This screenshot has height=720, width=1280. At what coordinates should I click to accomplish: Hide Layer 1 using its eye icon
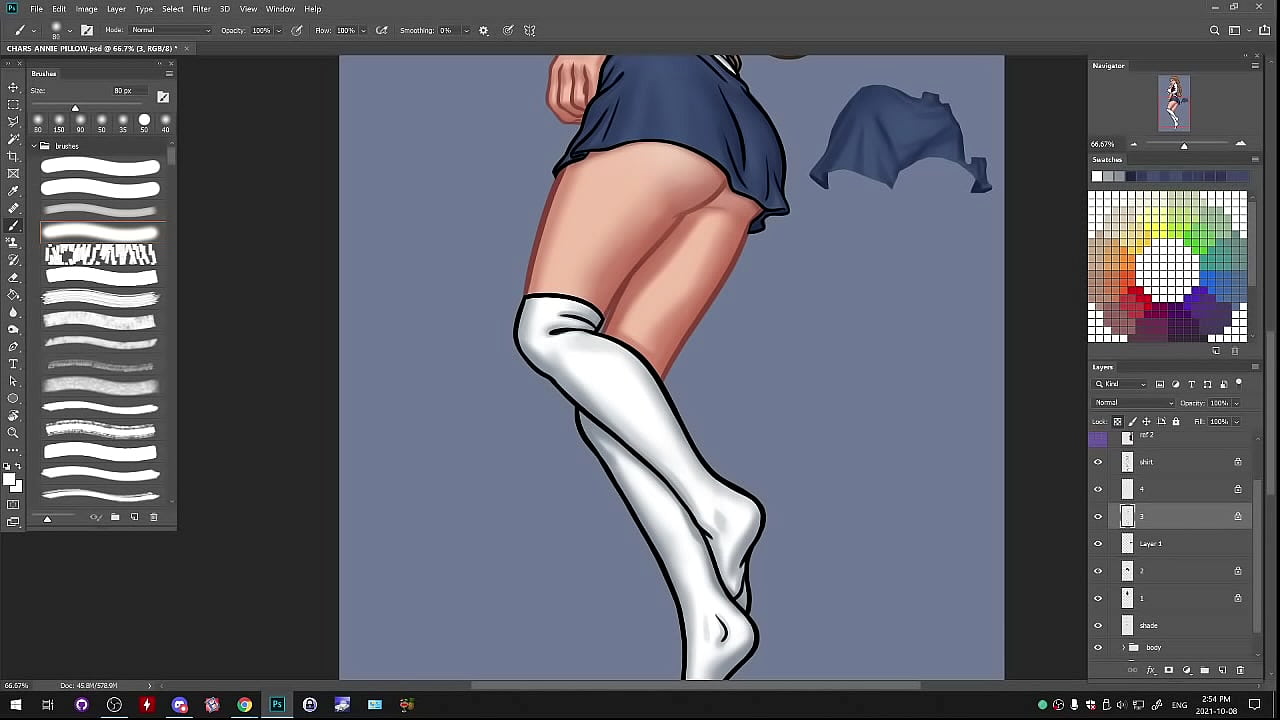click(x=1098, y=544)
